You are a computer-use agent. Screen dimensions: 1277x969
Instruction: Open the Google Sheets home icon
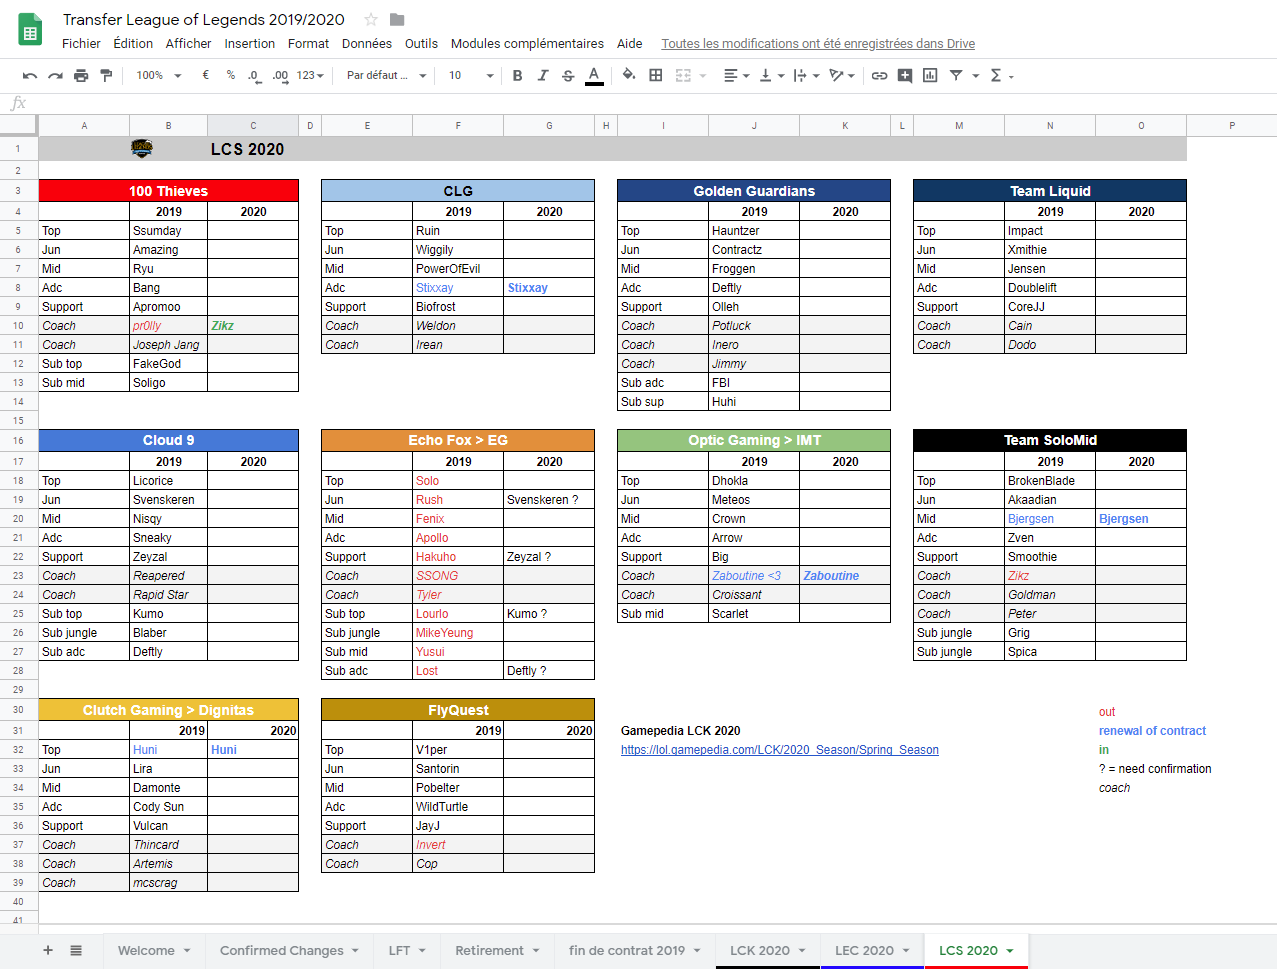tap(30, 31)
